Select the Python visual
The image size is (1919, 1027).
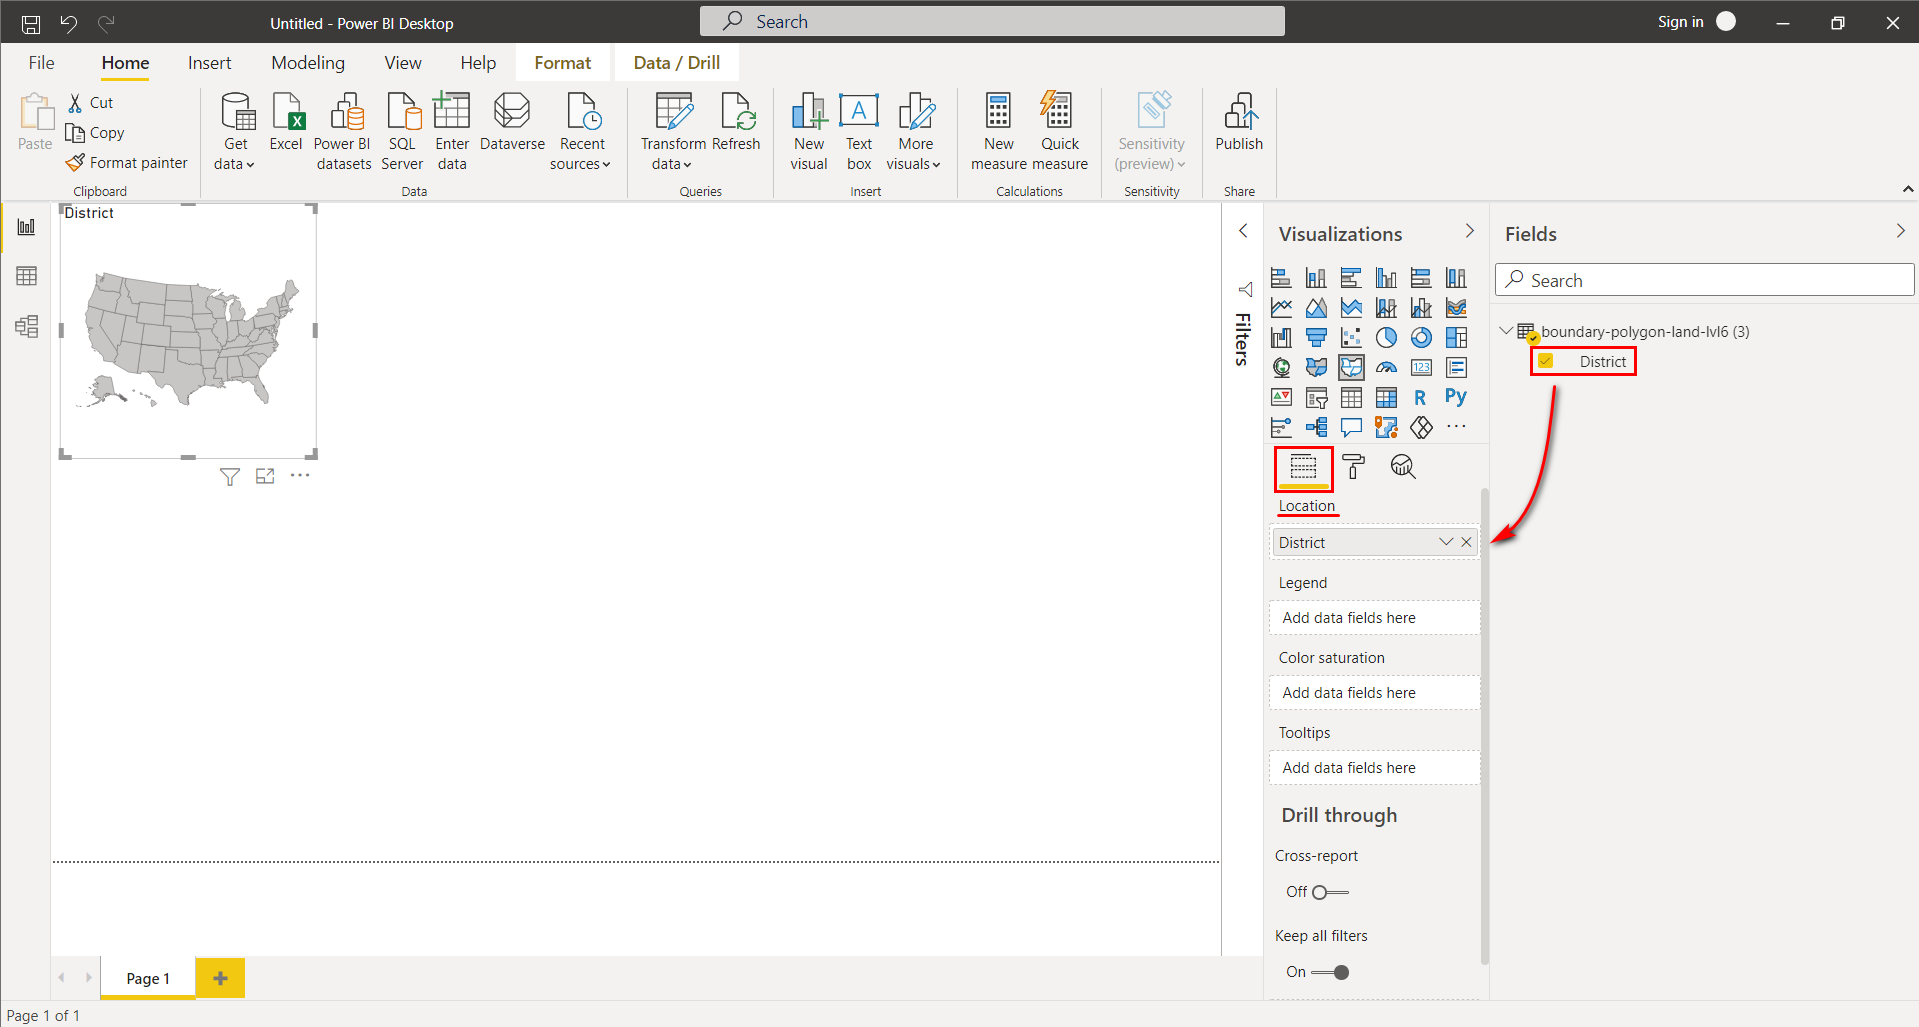[1456, 398]
